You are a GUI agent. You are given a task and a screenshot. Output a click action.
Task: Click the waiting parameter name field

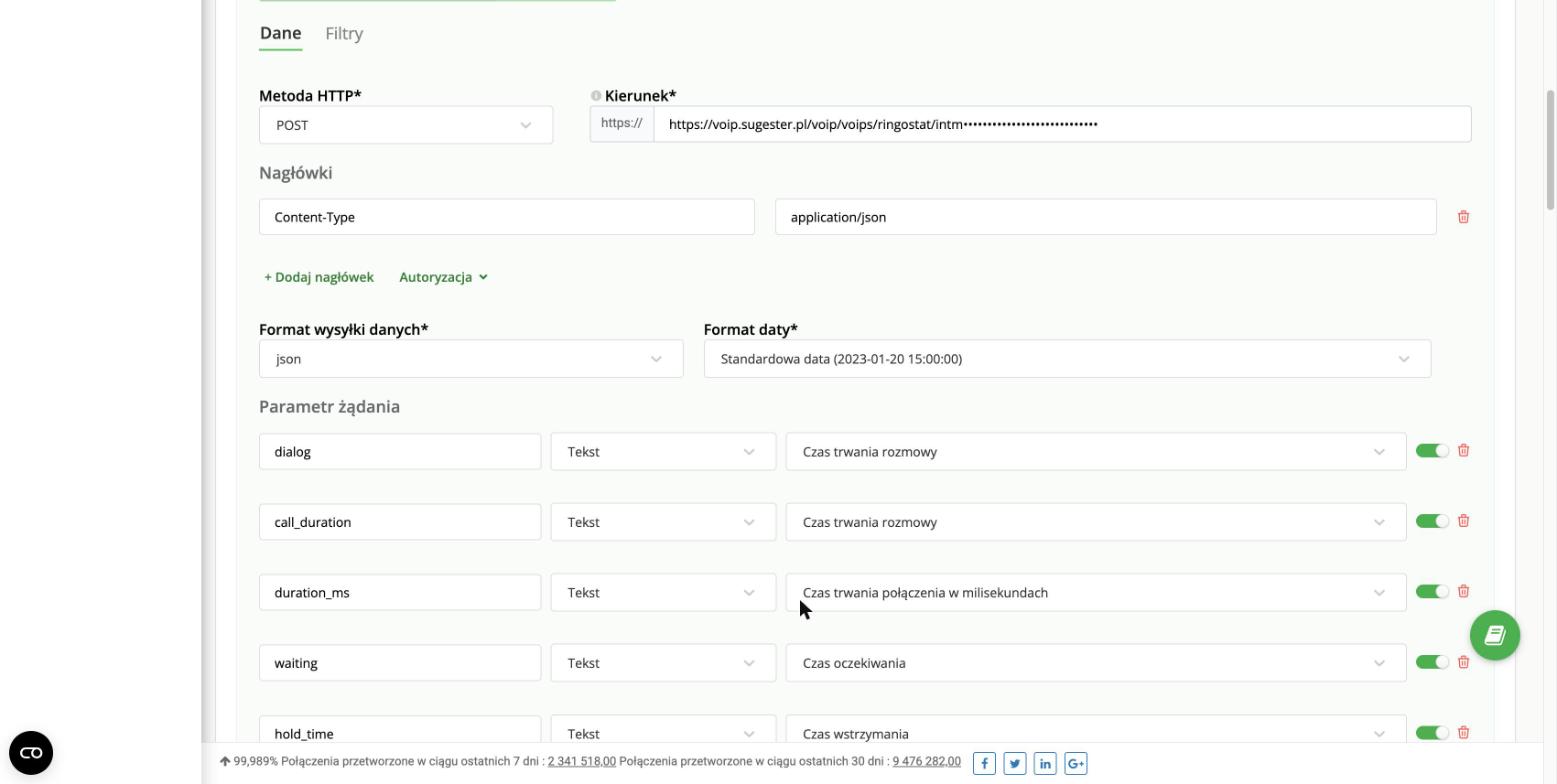pyautogui.click(x=400, y=663)
